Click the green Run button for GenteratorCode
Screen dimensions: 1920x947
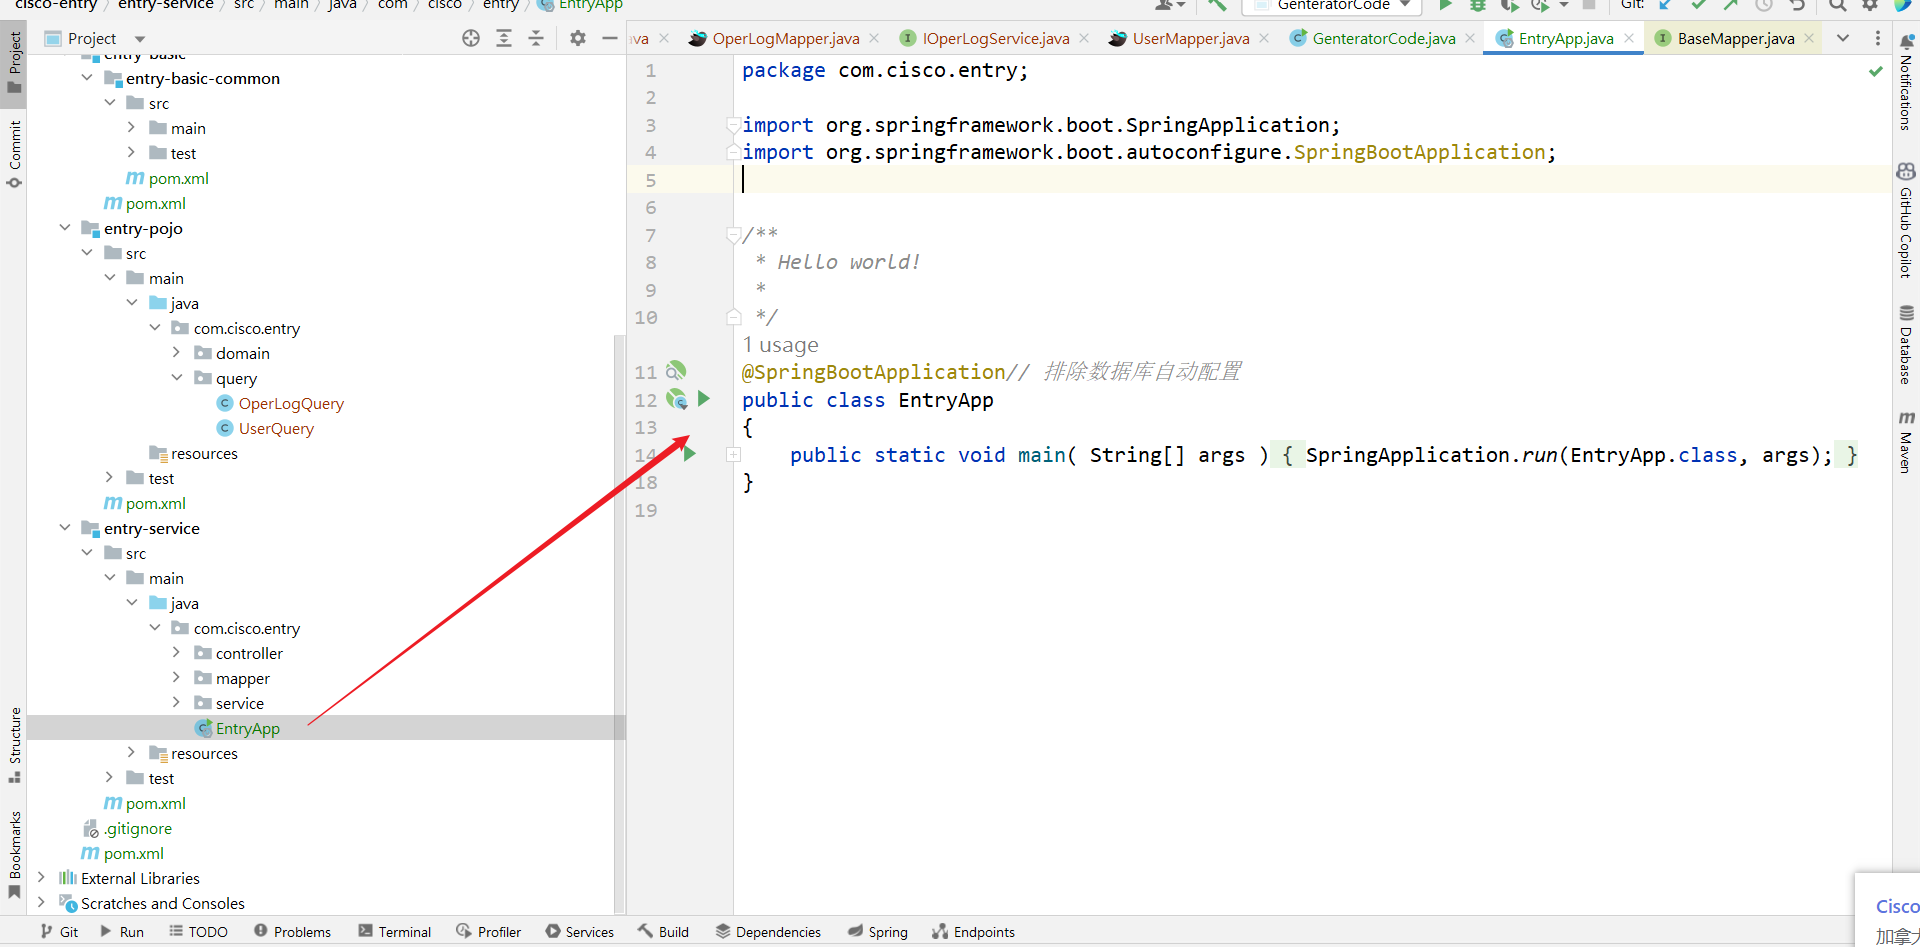(x=1445, y=5)
